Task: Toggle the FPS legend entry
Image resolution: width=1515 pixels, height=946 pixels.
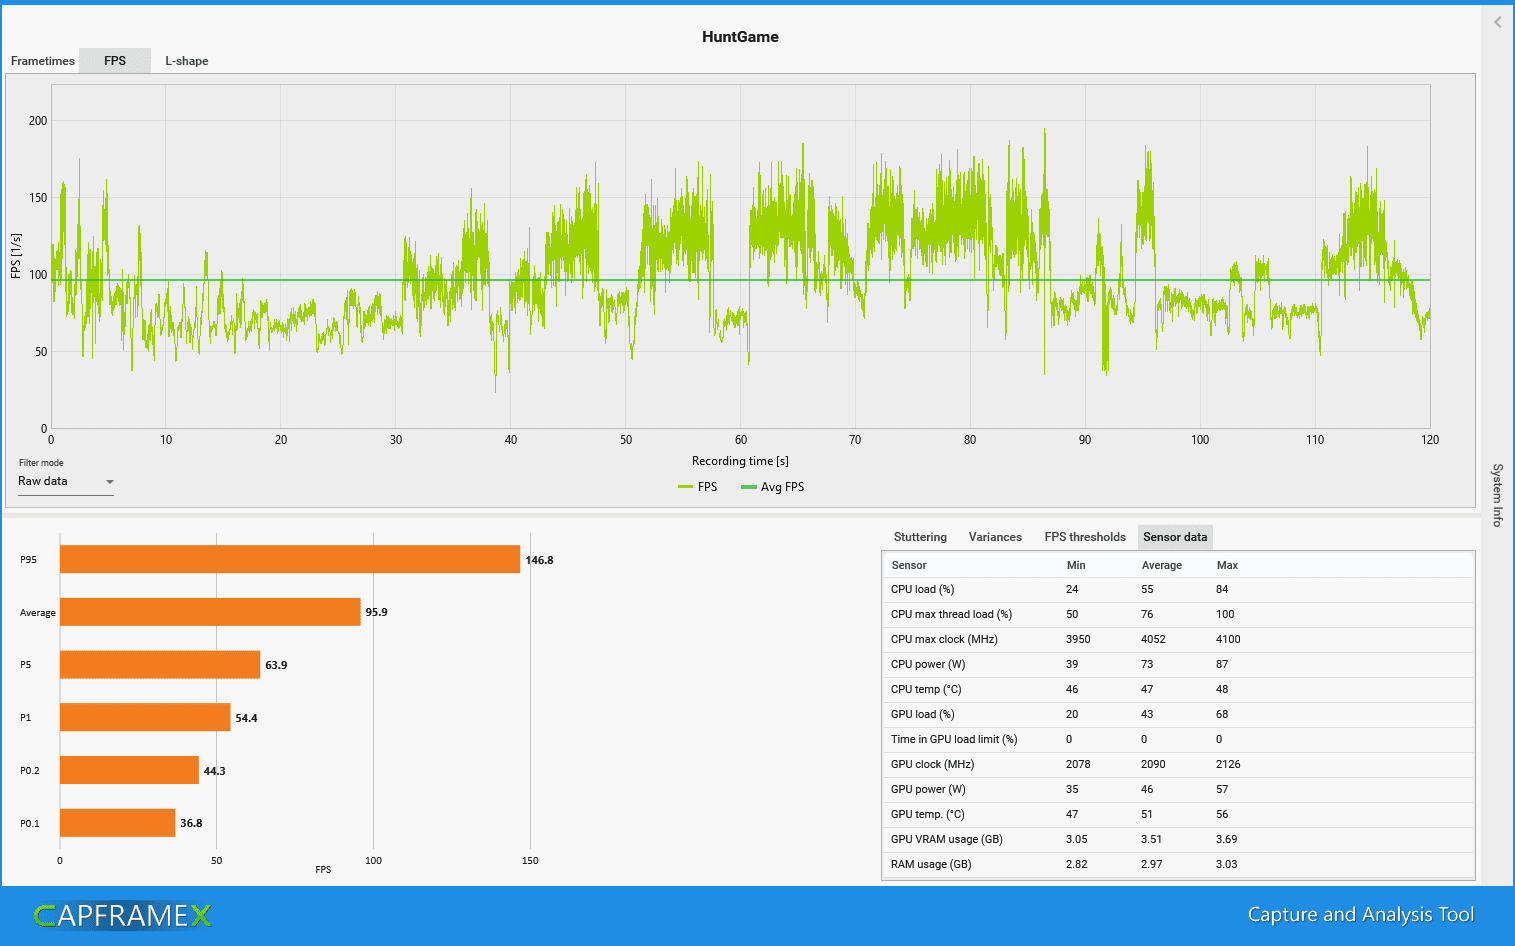Action: (x=698, y=487)
